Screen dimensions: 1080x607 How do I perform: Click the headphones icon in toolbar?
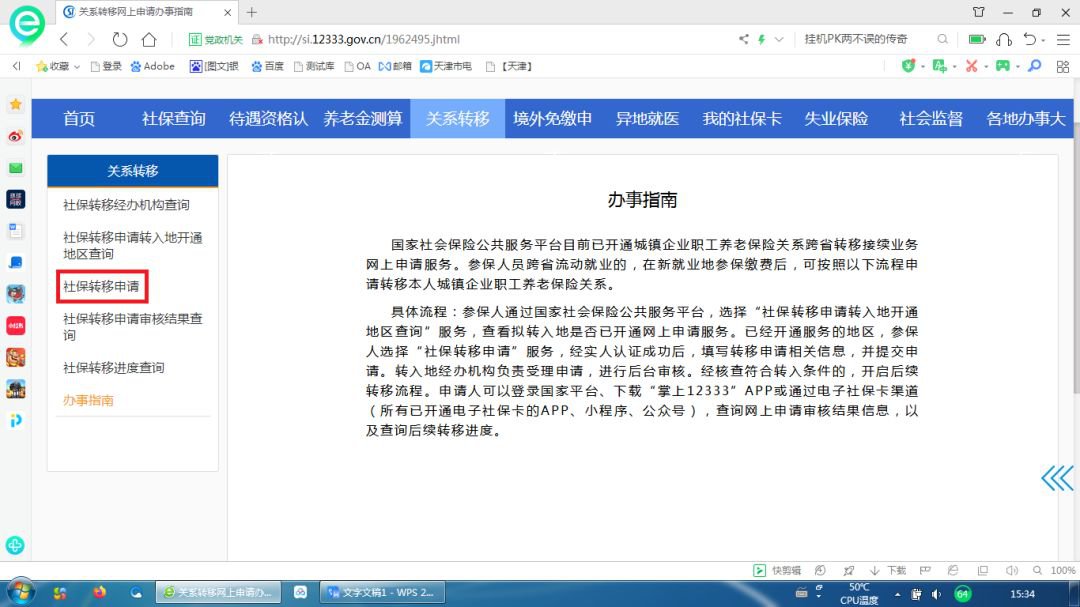tap(1004, 39)
